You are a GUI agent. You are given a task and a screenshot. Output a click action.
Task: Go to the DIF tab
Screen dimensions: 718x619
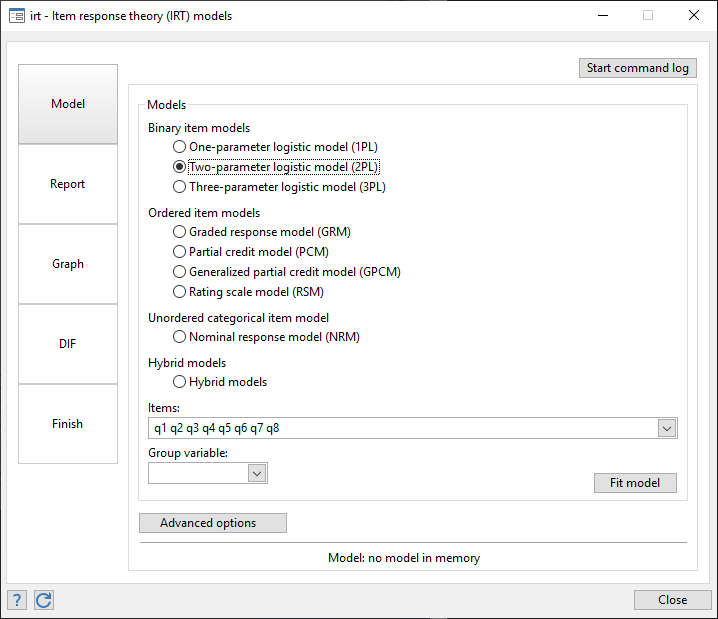pos(68,344)
